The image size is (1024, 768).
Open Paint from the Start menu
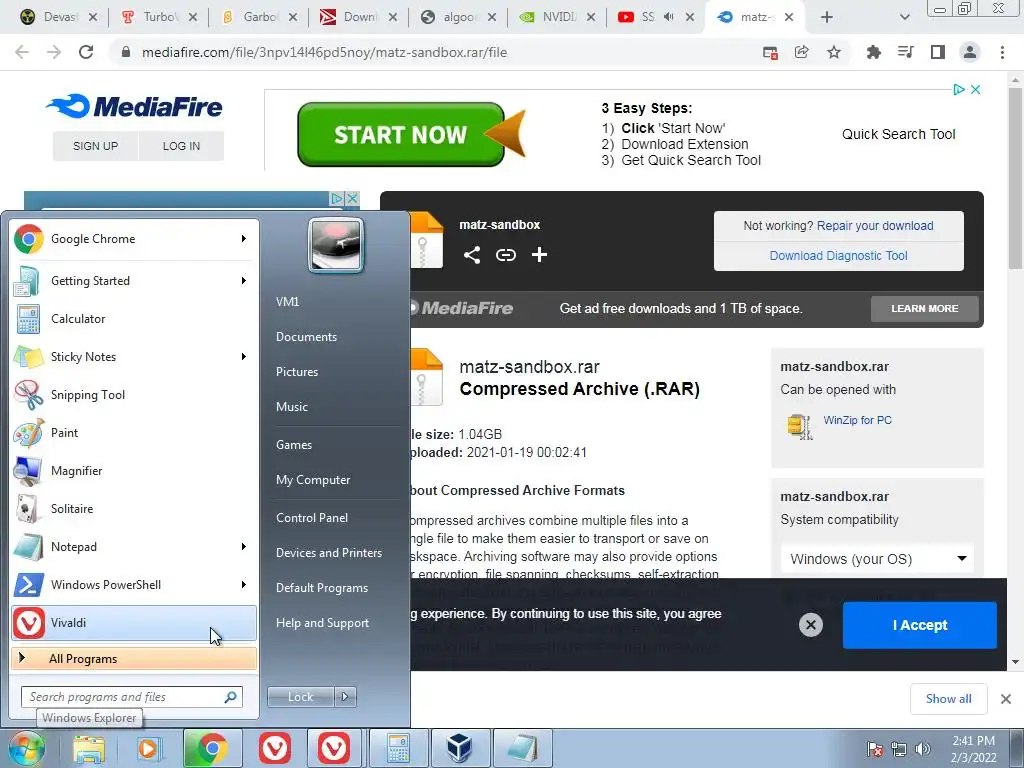tap(134, 432)
